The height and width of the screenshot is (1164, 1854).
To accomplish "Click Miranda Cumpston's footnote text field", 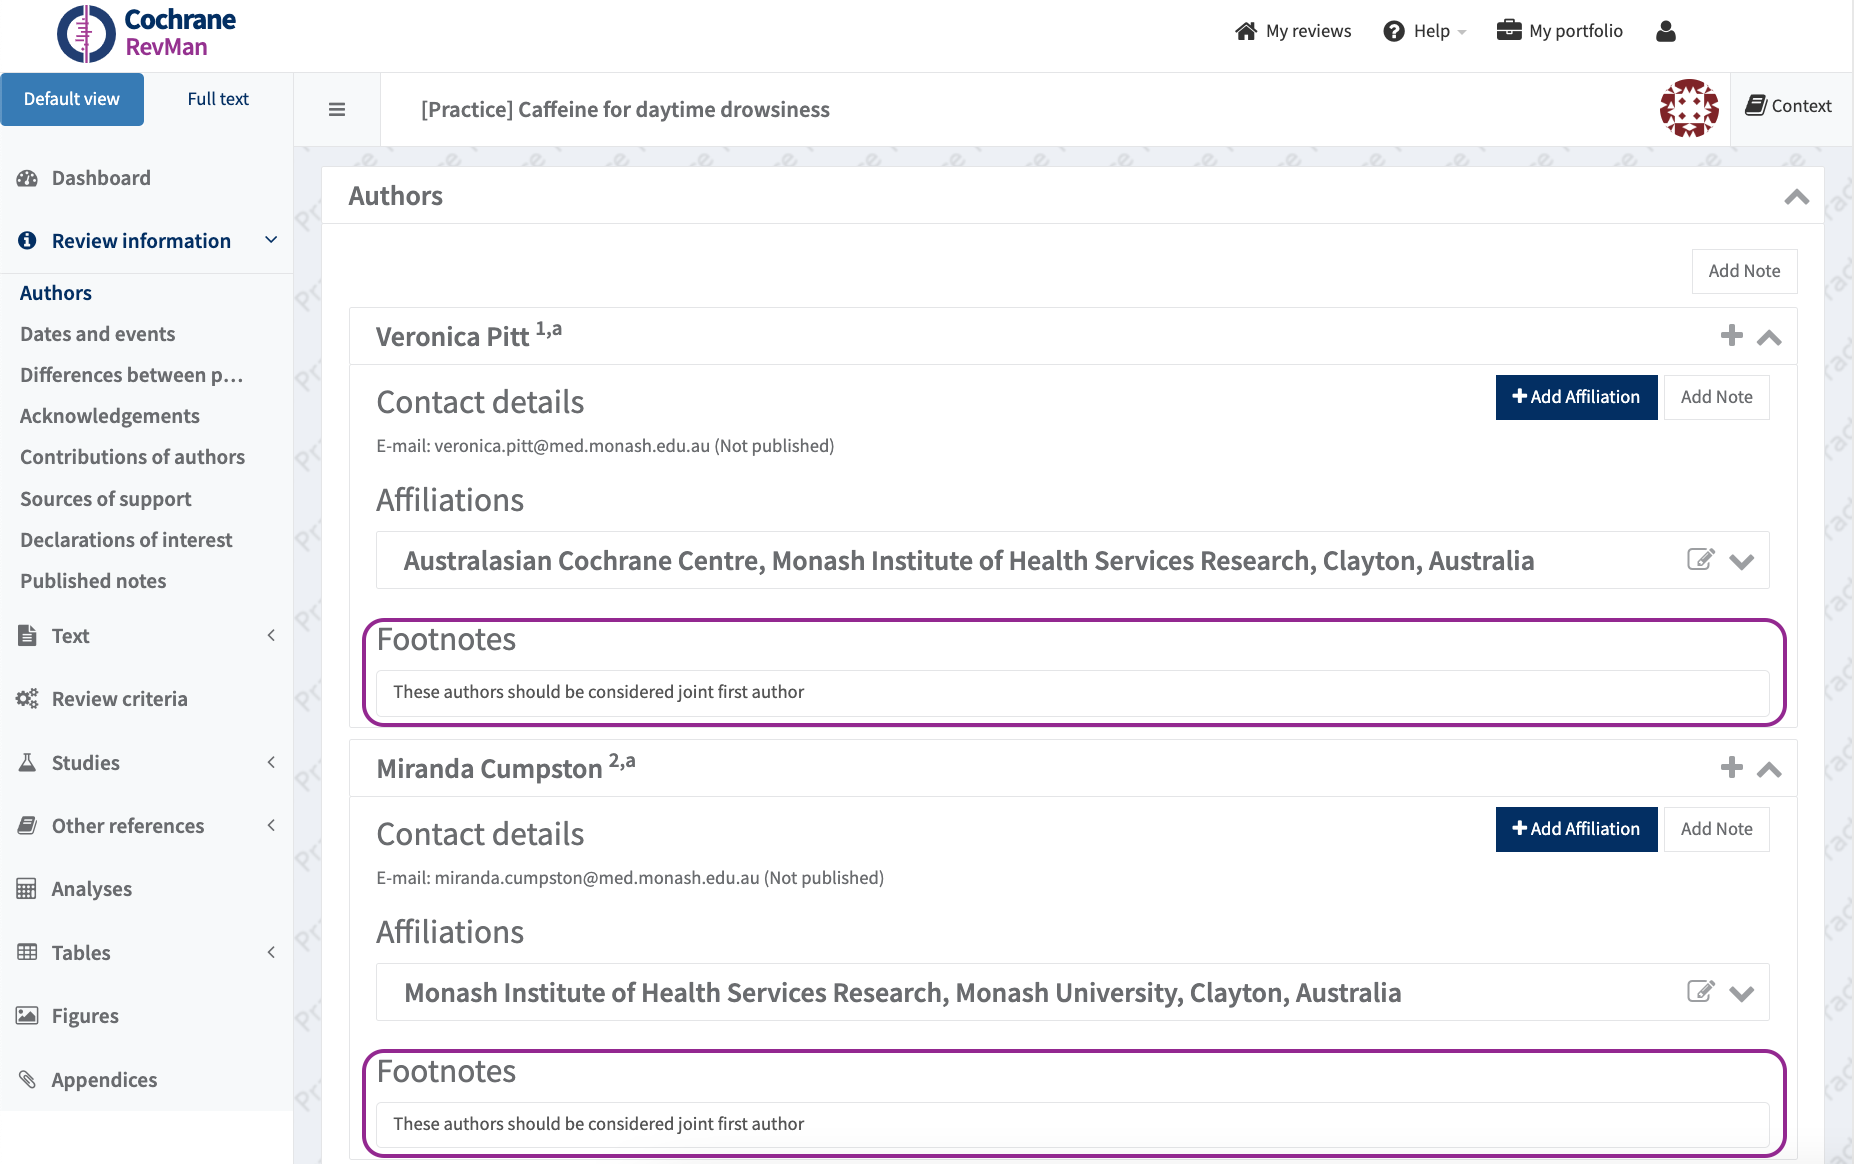I will point(1072,1124).
